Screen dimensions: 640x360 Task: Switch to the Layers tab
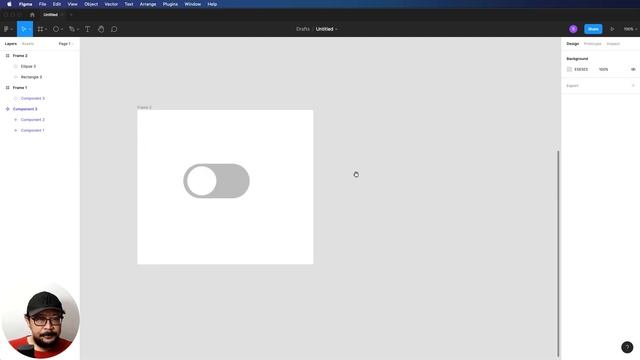click(11, 44)
